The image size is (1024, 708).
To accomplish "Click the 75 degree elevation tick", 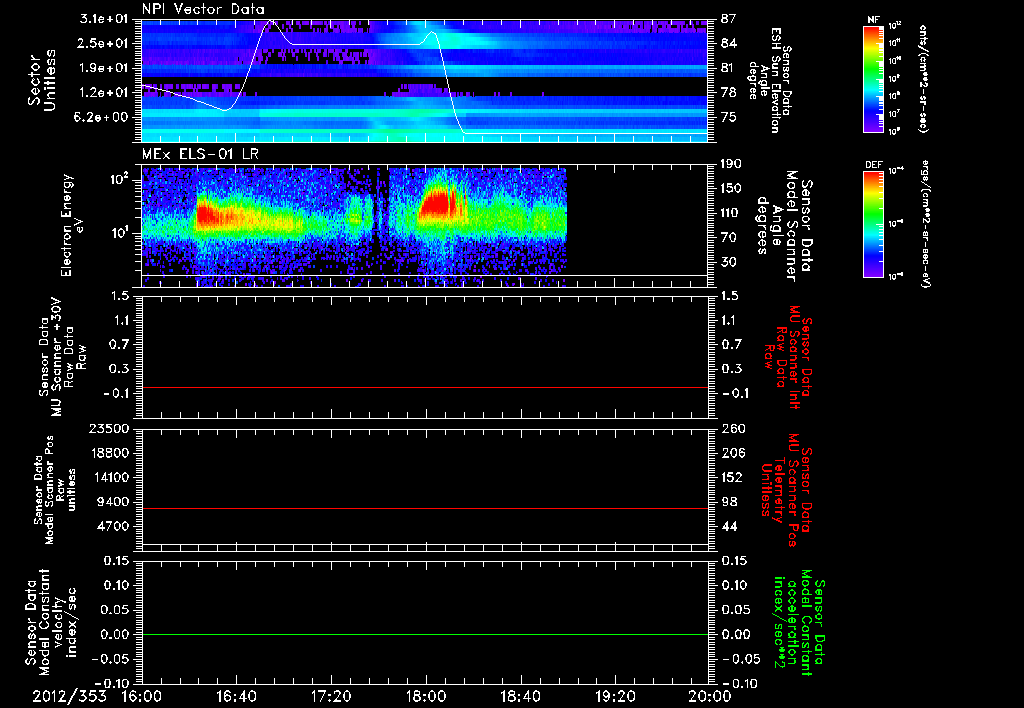I will pyautogui.click(x=729, y=117).
